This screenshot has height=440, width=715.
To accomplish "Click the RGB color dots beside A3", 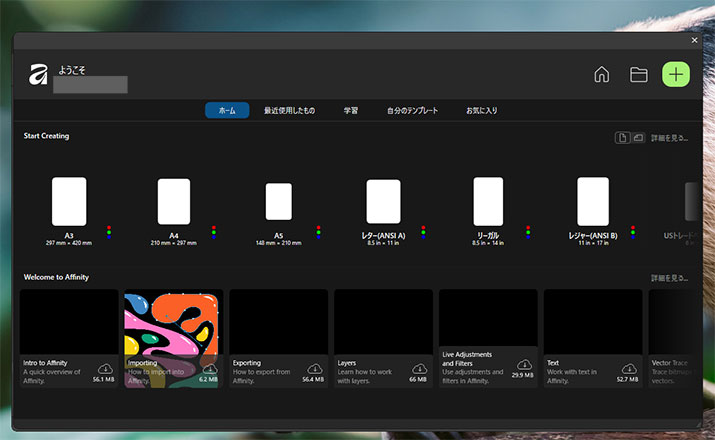I will coord(109,232).
